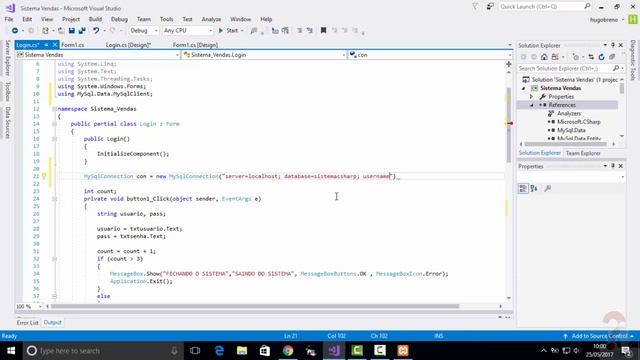Click the Open File folder toolbar icon
Screen dimensions: 640x360
pyautogui.click(x=61, y=31)
